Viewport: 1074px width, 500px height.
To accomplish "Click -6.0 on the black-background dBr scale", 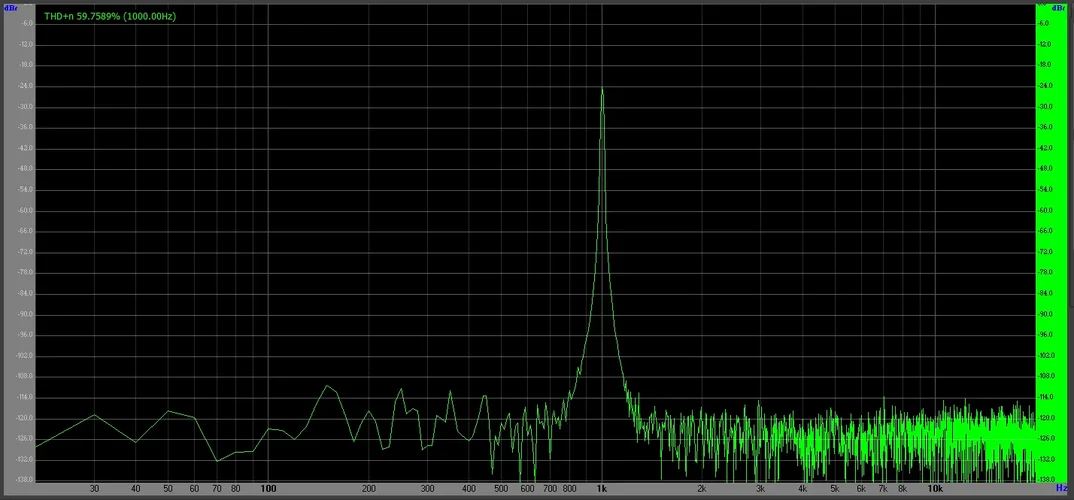I will 28,23.
